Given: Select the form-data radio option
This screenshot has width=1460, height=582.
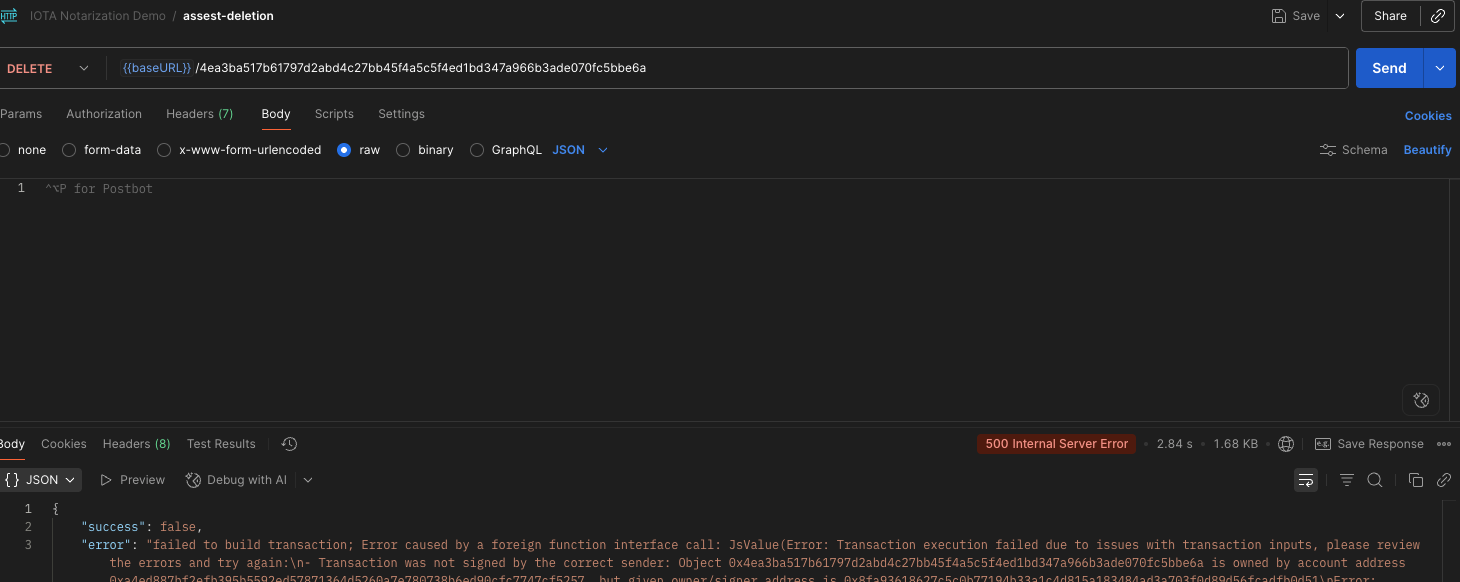Looking at the screenshot, I should pyautogui.click(x=69, y=150).
